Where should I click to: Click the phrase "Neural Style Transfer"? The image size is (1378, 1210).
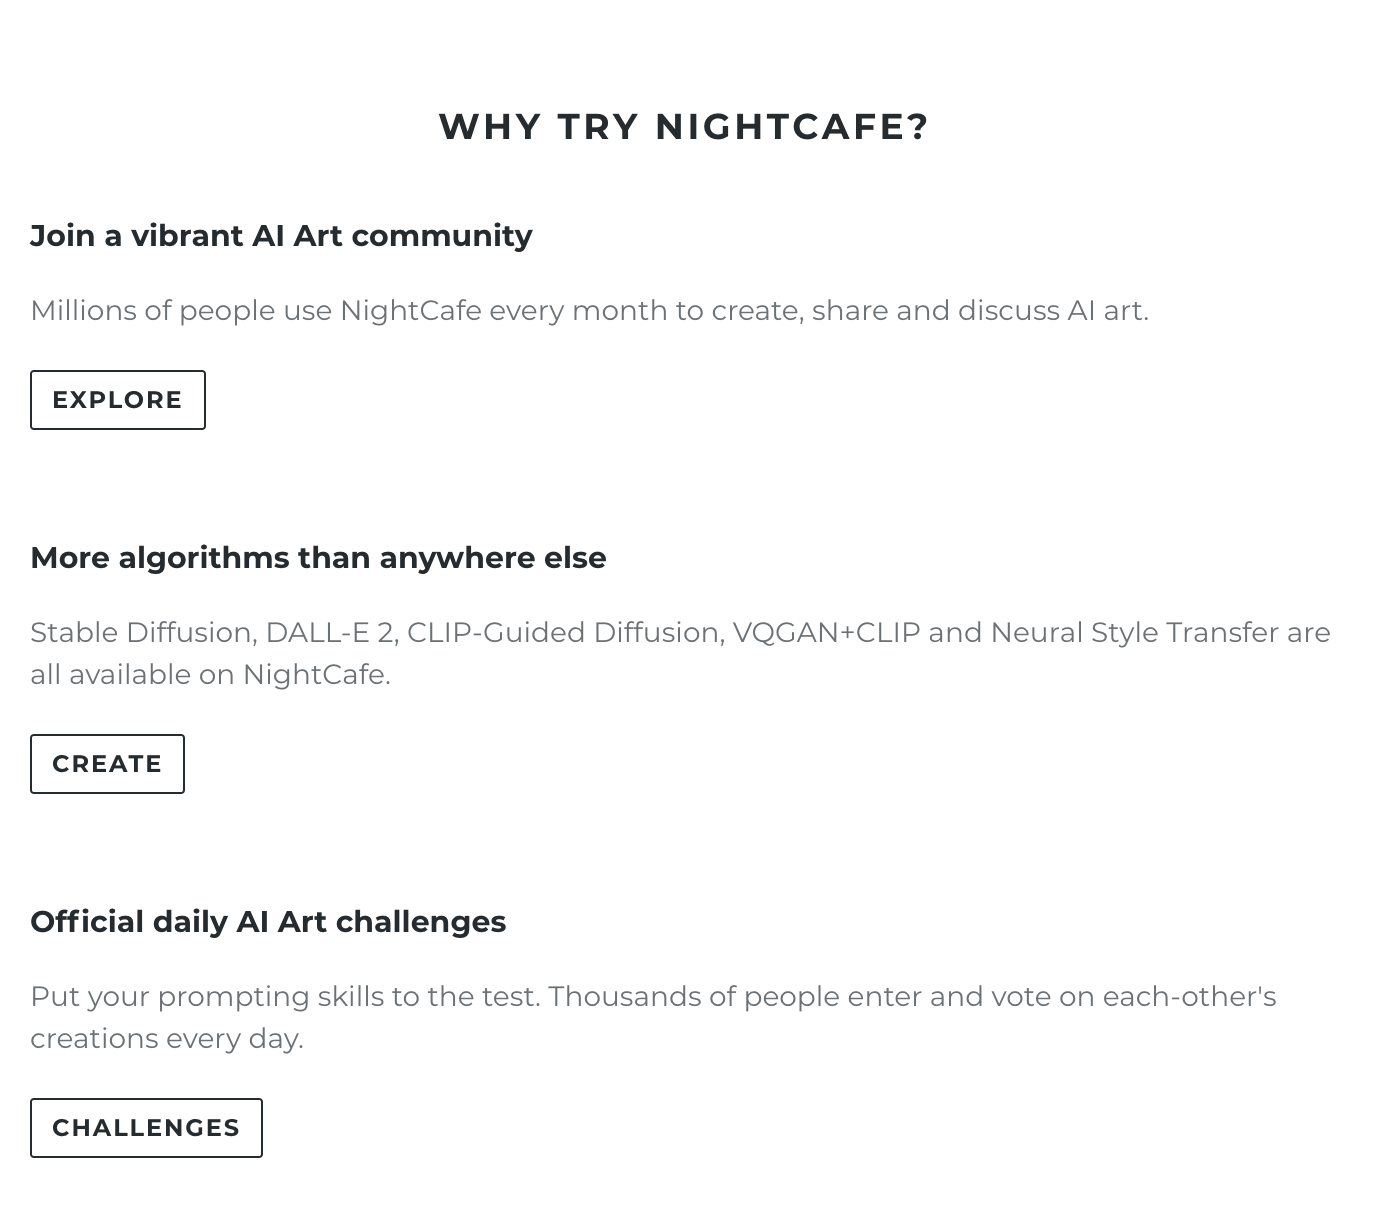pos(1134,633)
